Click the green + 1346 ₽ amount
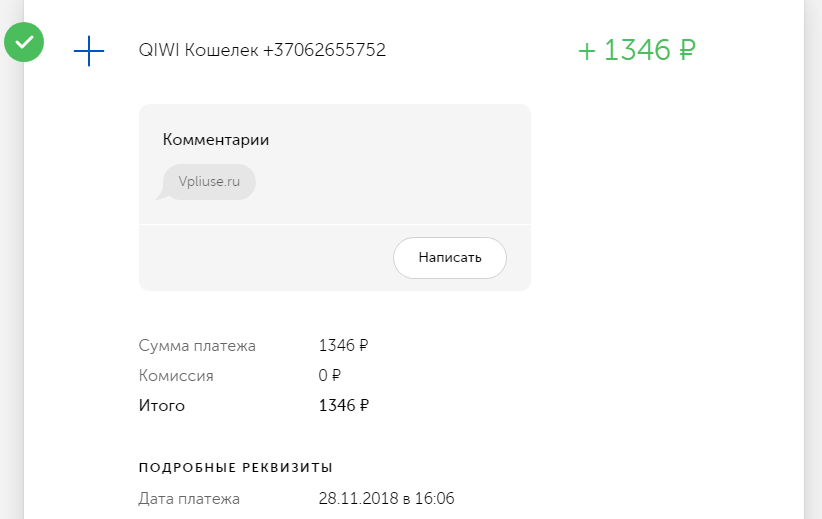This screenshot has width=822, height=519. point(637,50)
